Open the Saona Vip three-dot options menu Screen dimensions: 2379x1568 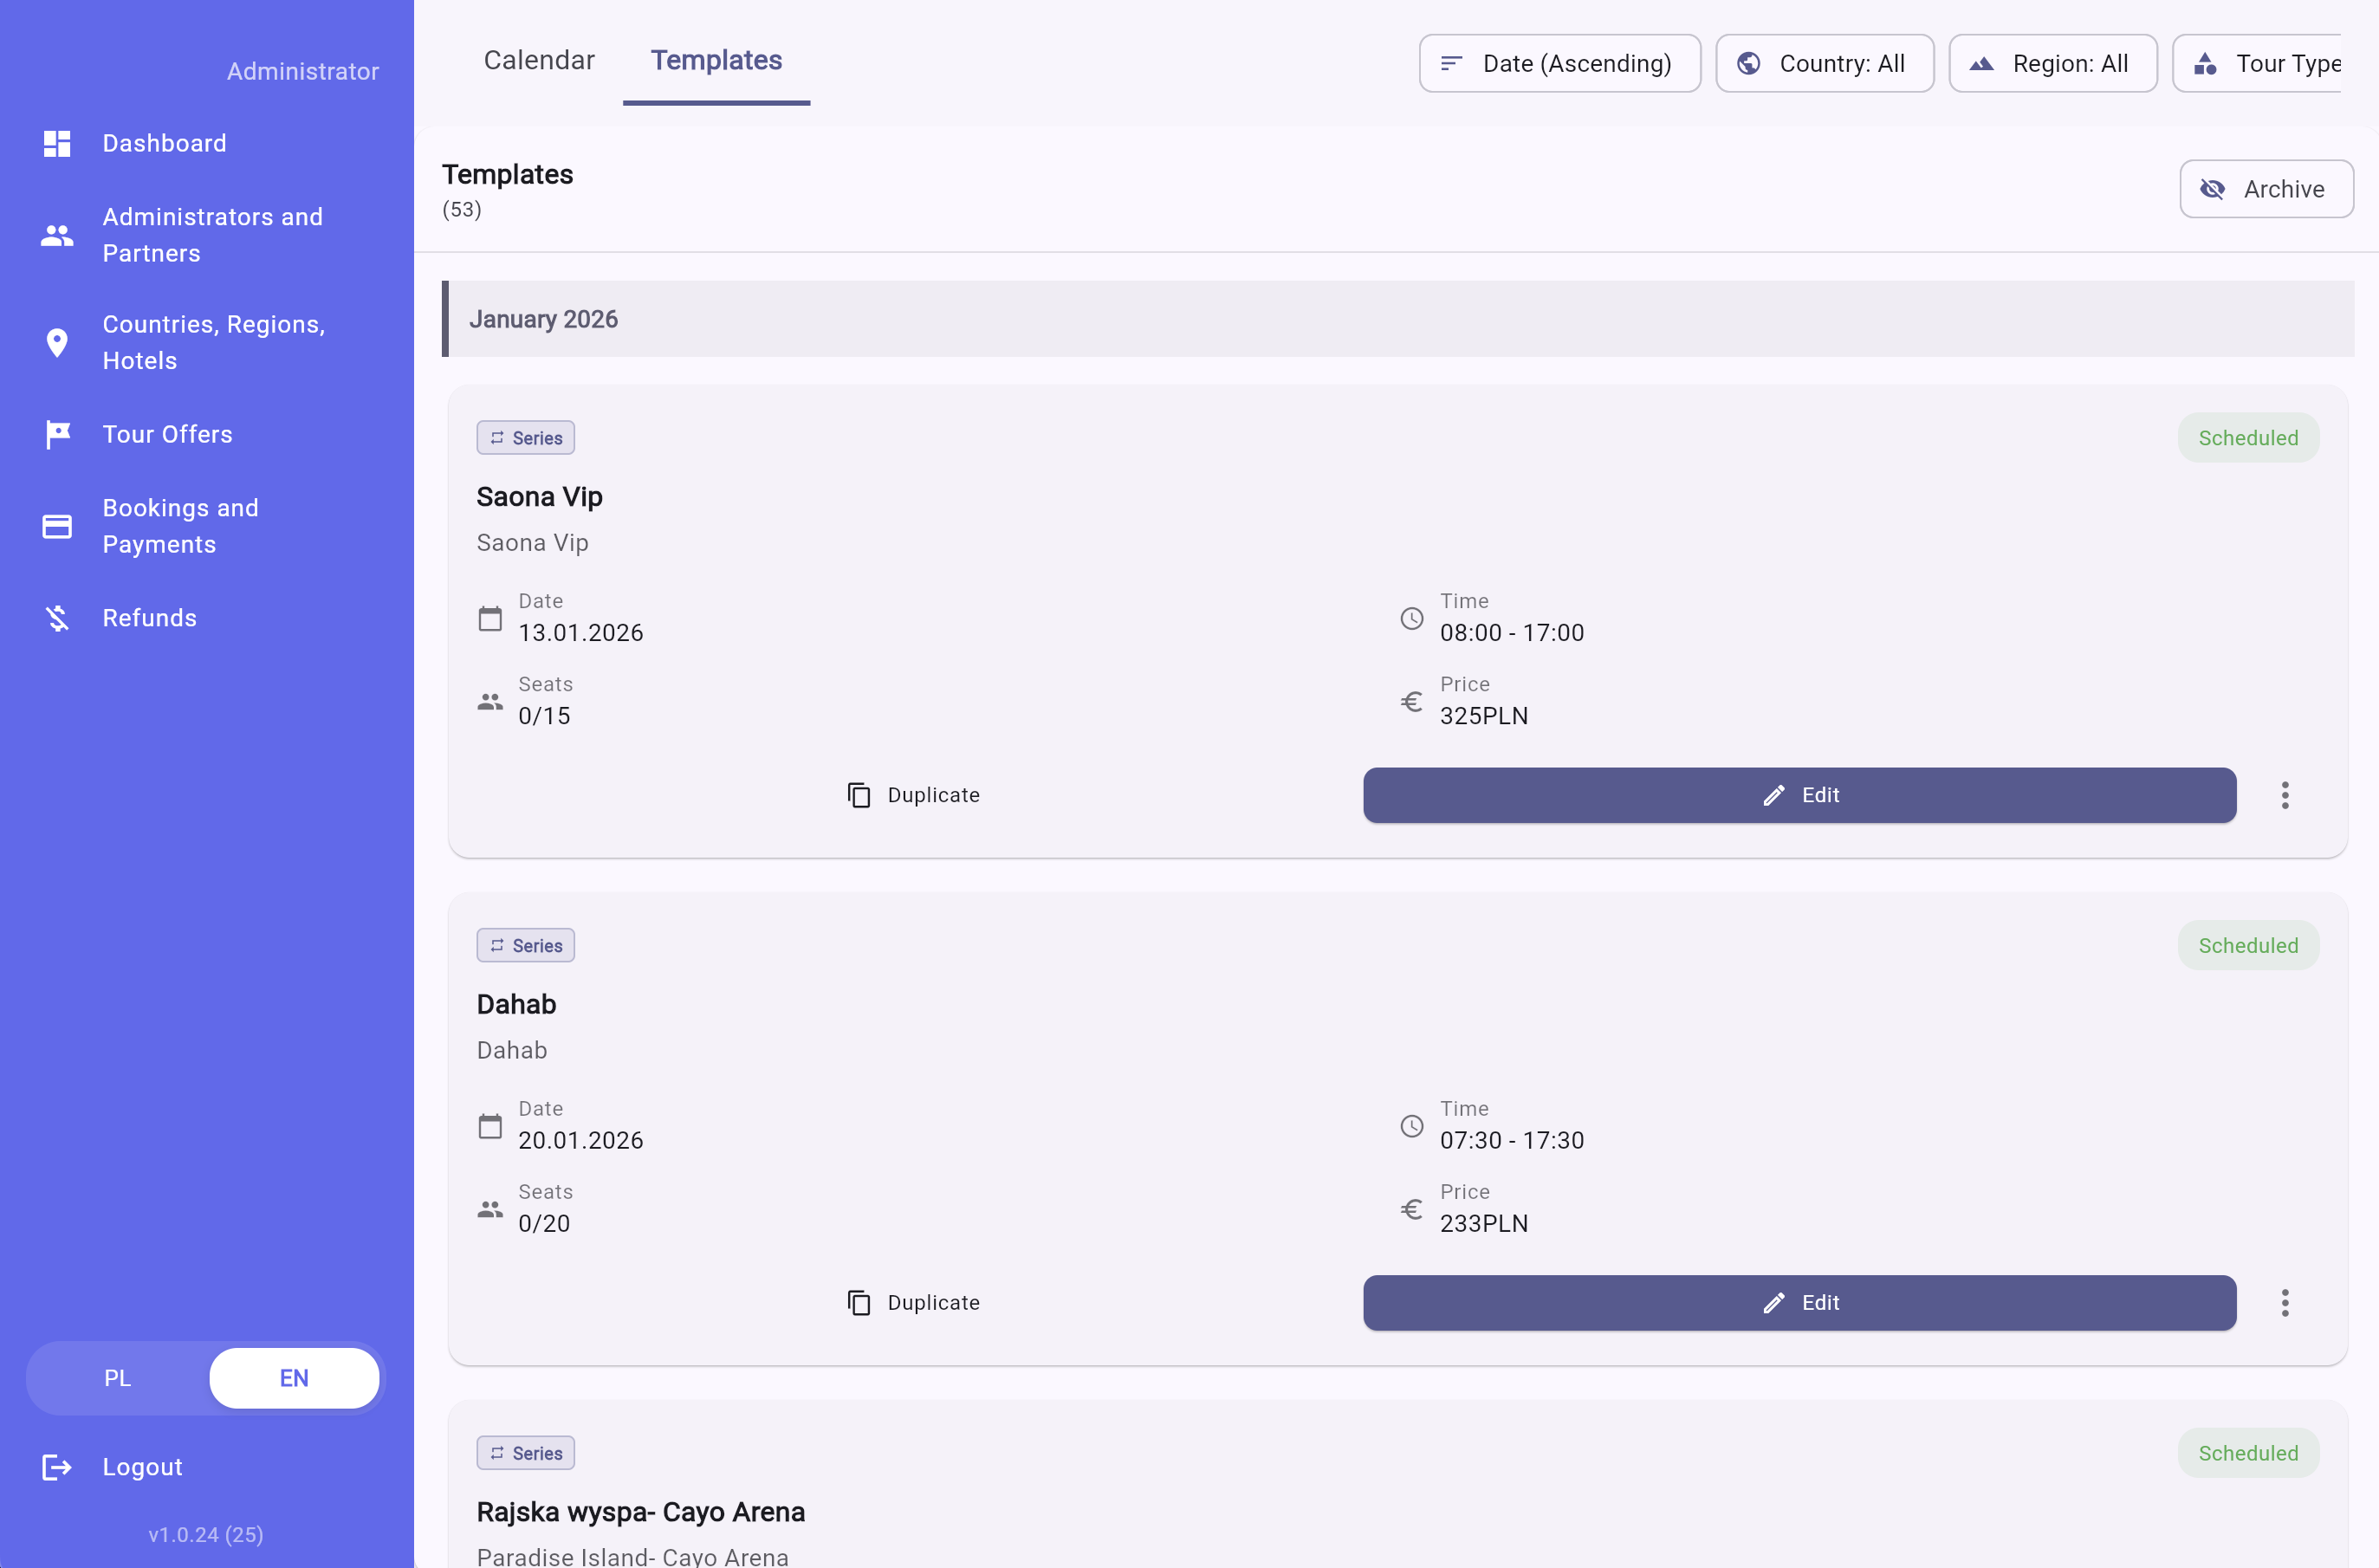(x=2284, y=795)
